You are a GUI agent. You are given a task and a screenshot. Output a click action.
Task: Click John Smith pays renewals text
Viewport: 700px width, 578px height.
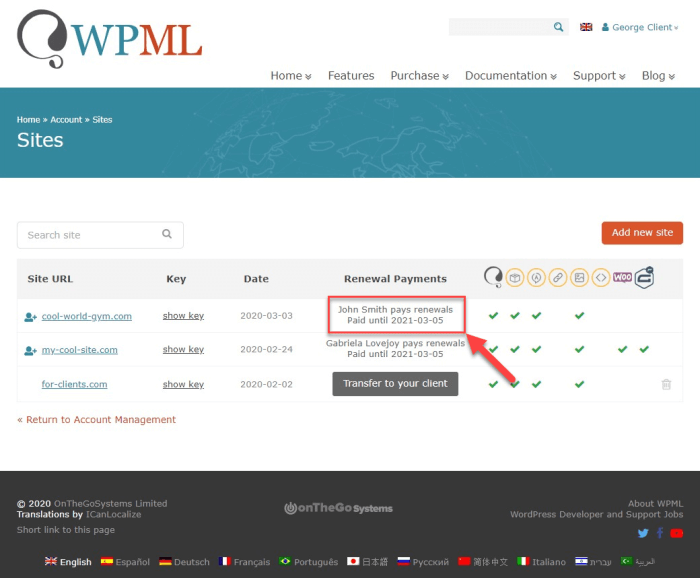coord(395,309)
